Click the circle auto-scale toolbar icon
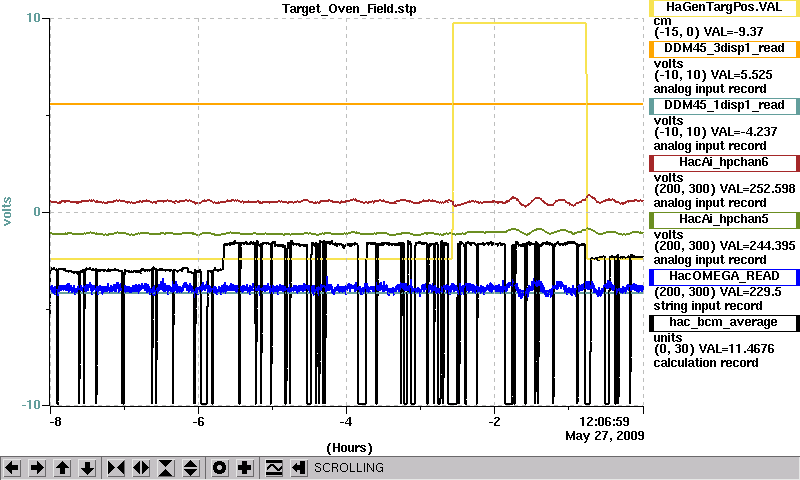Screen dimensions: 800x480 (219, 468)
